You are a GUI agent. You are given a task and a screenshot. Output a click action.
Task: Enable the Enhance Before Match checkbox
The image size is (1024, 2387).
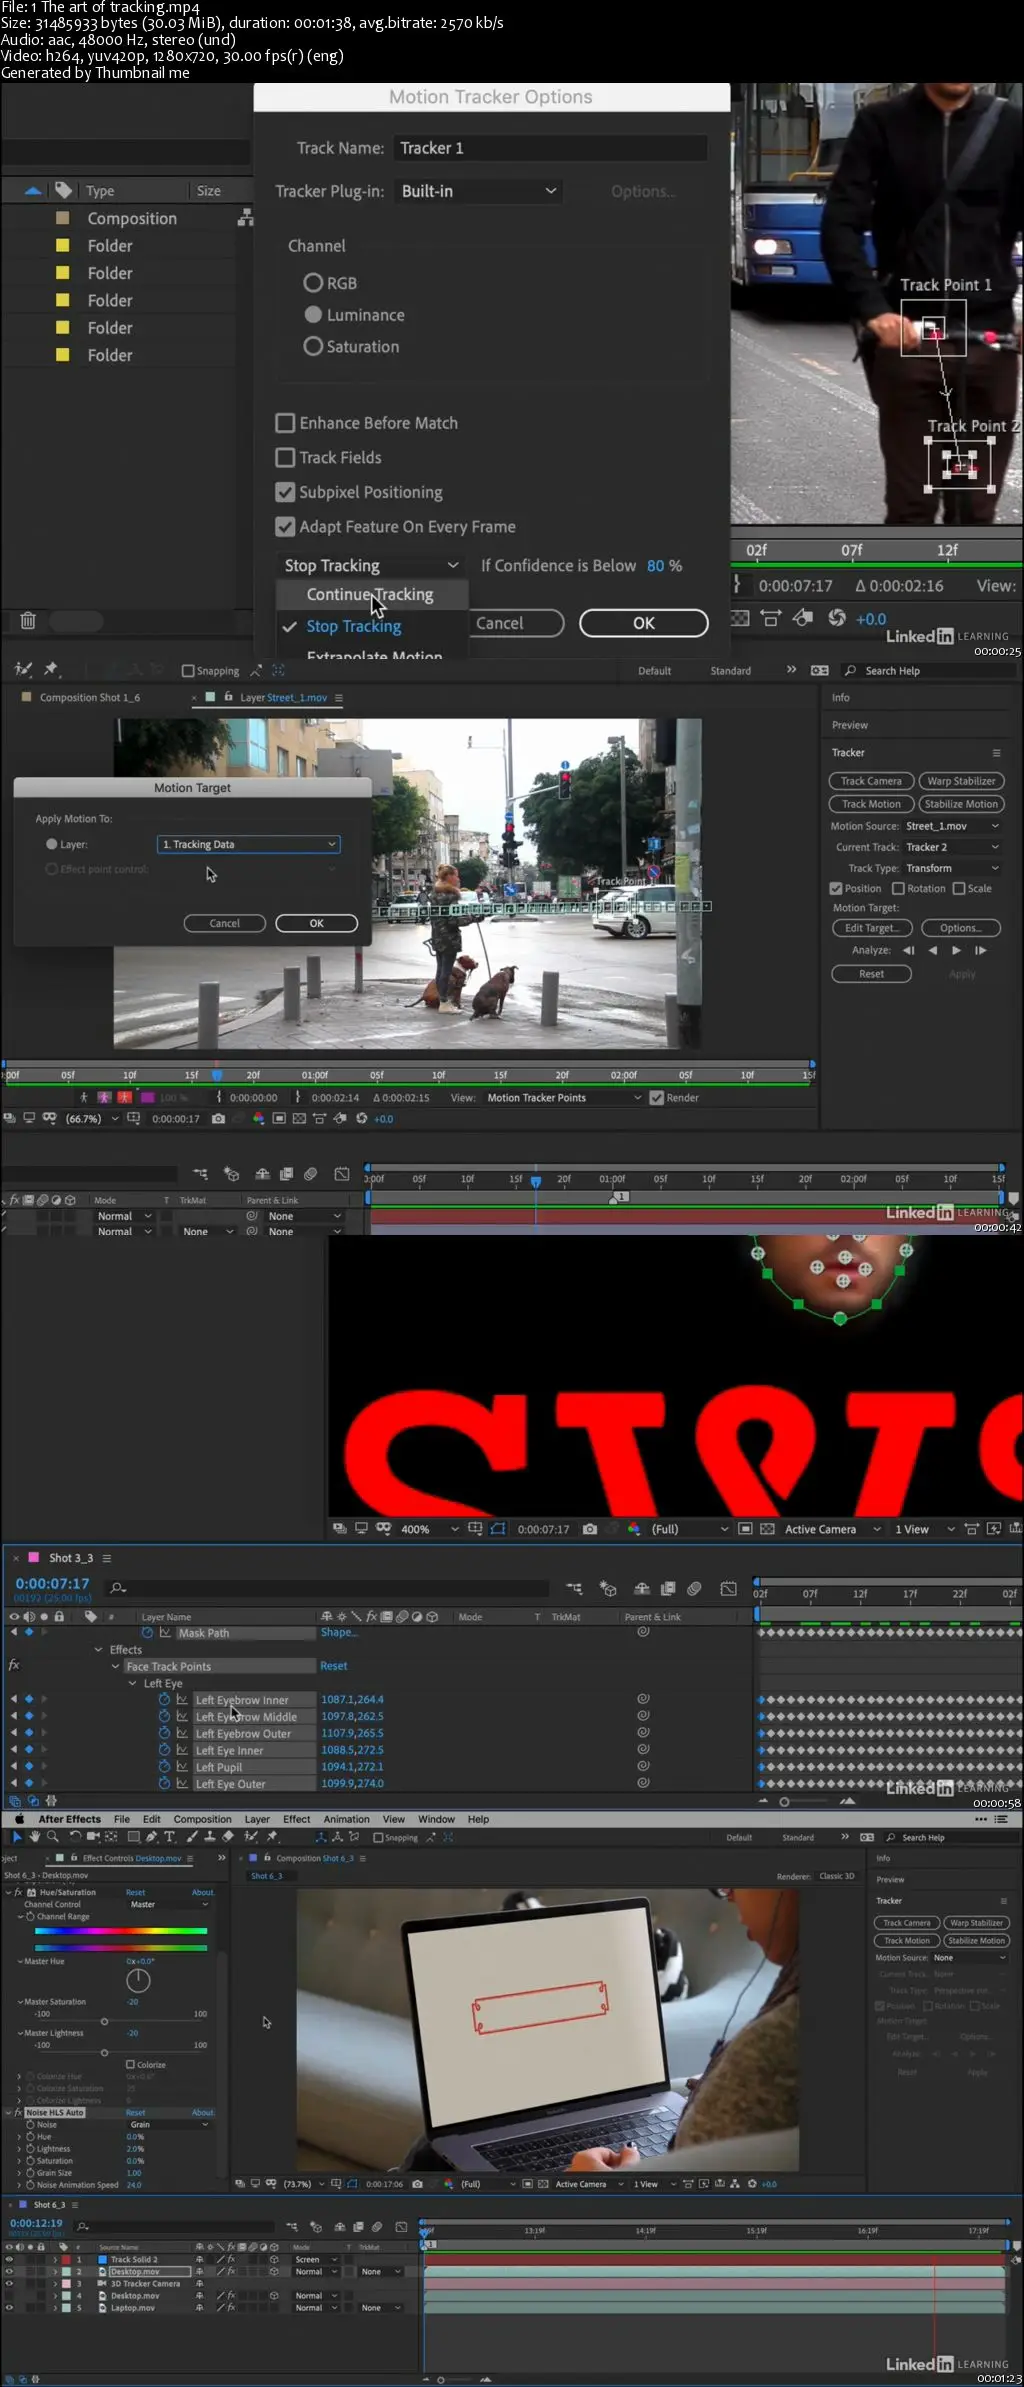pos(285,423)
